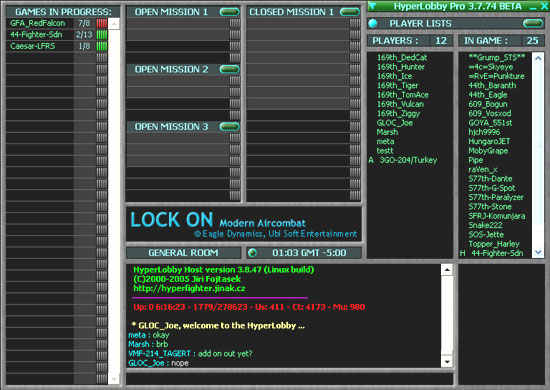Click the red signal bars for GFA_RedFalcon
Screen dimensions: 550x390
[102, 23]
